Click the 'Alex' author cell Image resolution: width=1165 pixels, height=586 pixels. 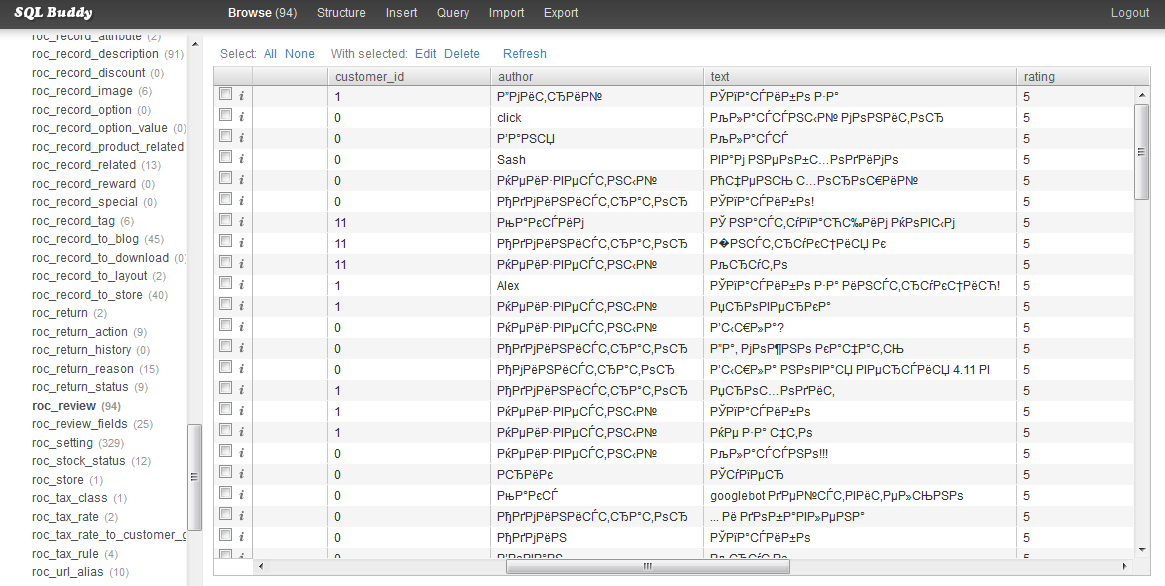tap(597, 285)
